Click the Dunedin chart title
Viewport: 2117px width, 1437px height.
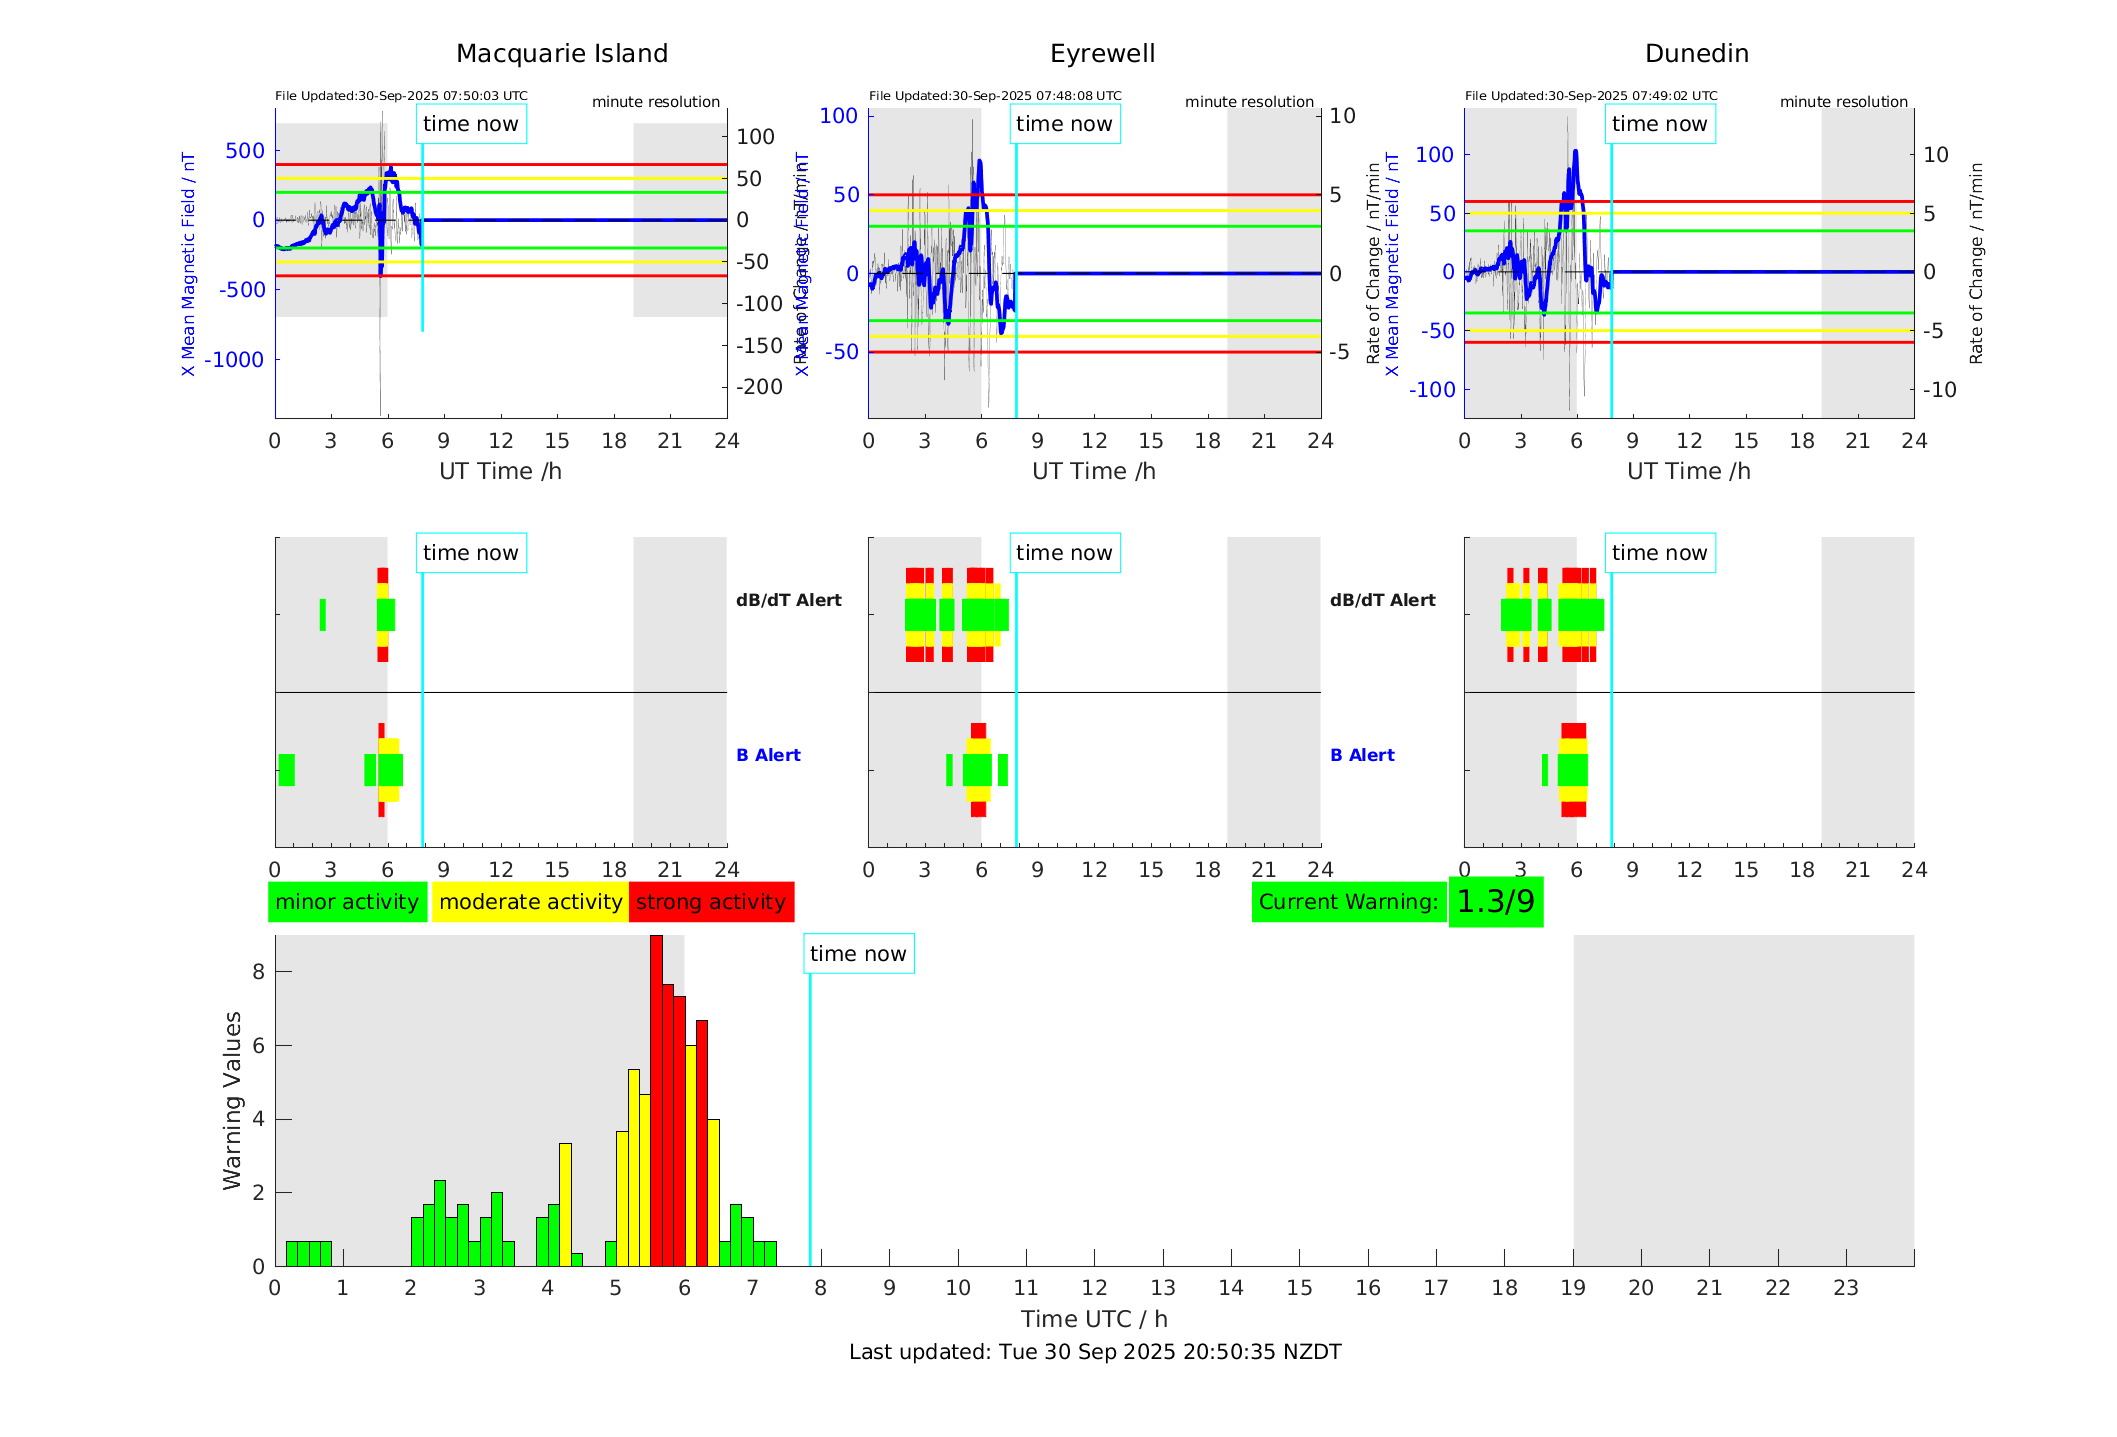pos(1696,54)
